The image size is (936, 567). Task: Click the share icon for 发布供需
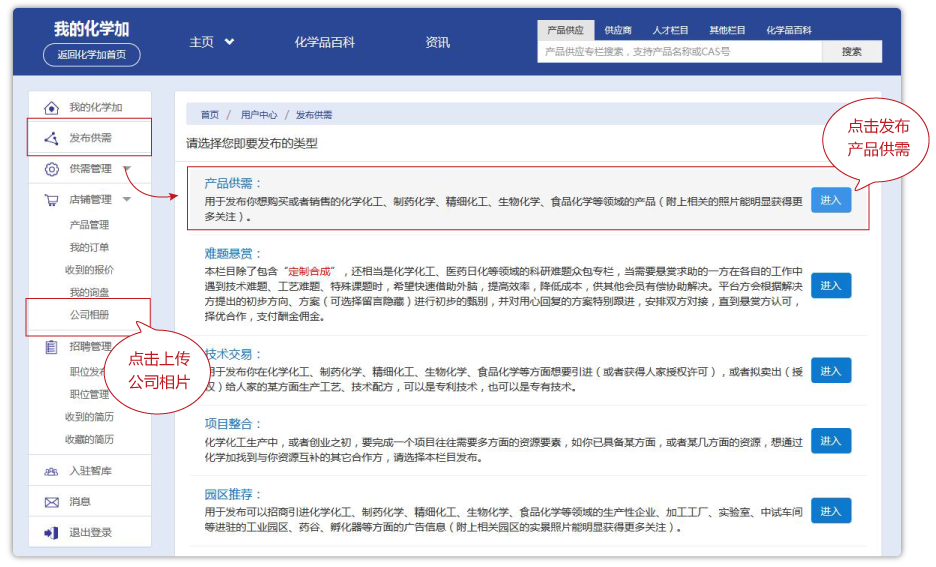click(x=52, y=138)
